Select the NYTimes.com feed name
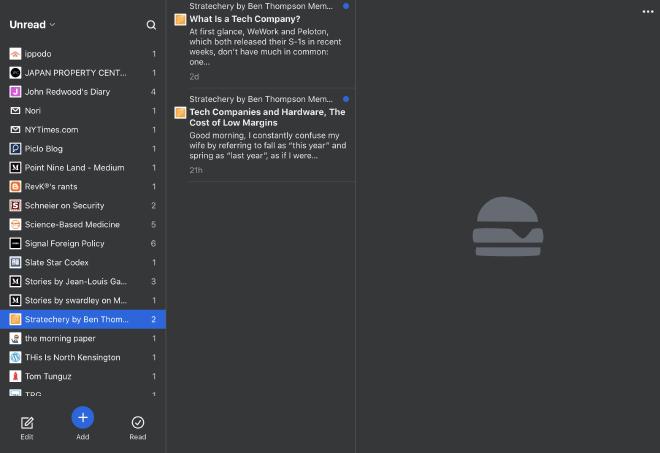The width and height of the screenshot is (660, 453). pyautogui.click(x=51, y=130)
